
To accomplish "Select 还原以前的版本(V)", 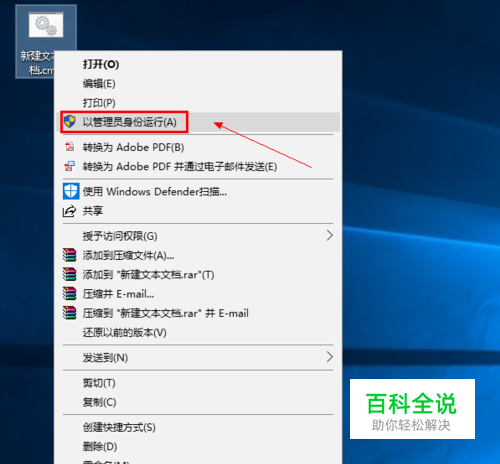I will [198, 332].
